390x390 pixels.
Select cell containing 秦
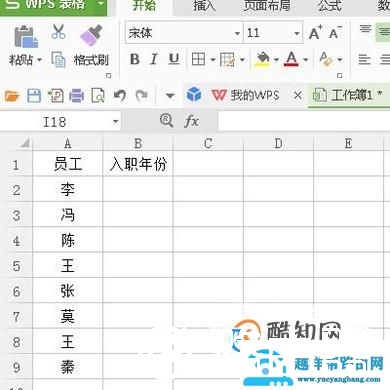[68, 367]
